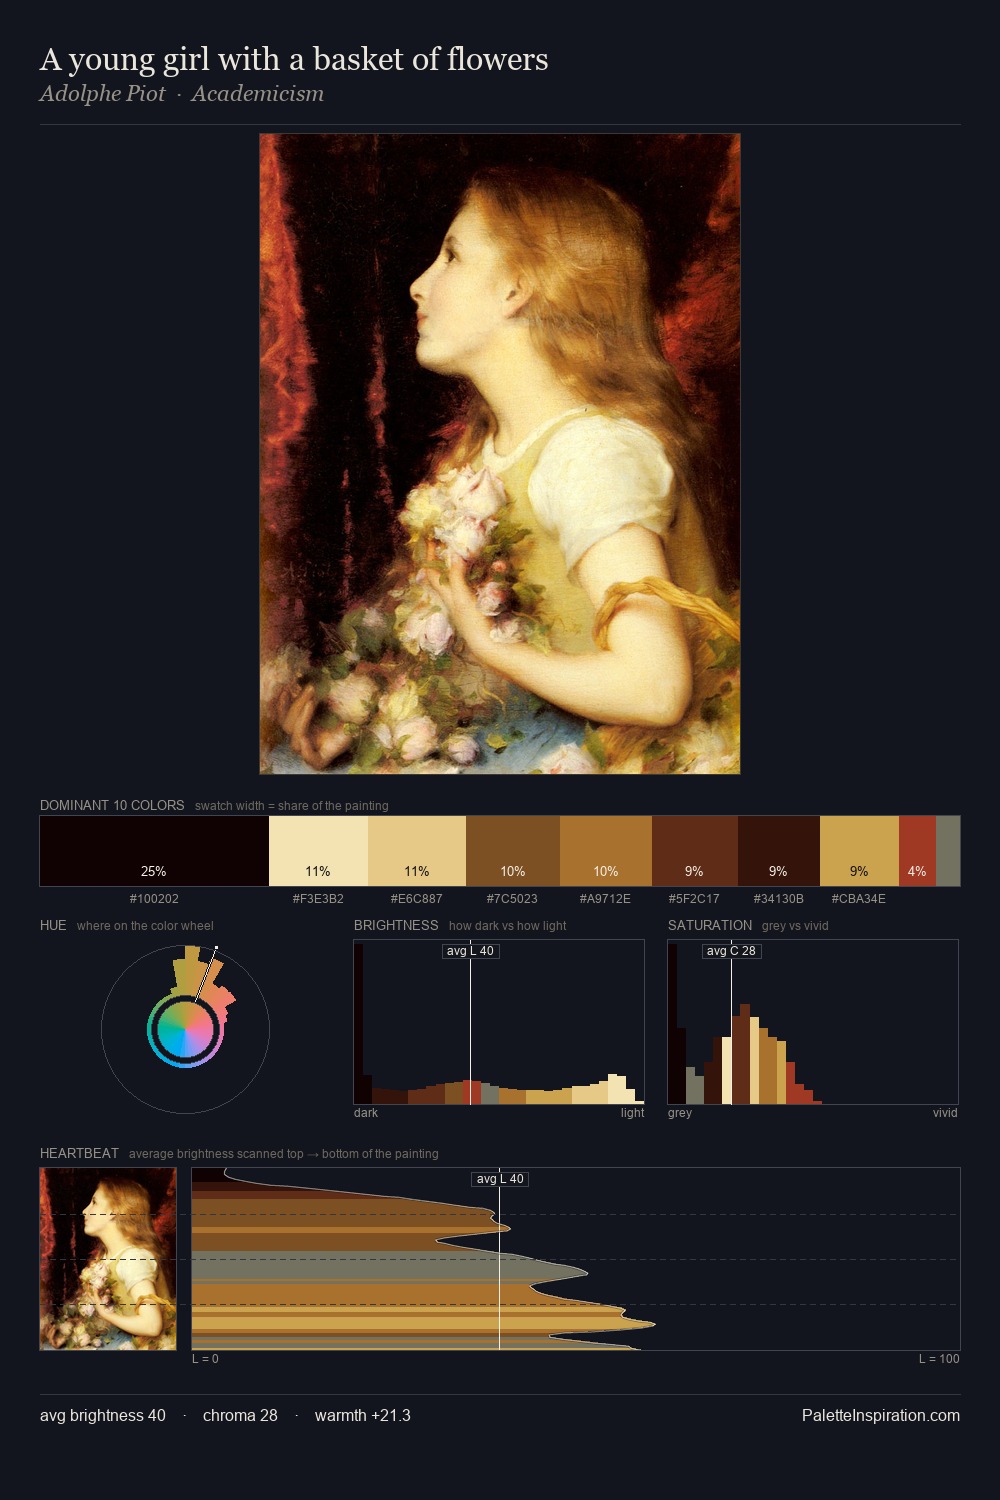Click the 'avg C 28' label in the saturation histogram
This screenshot has width=1000, height=1500.
731,951
